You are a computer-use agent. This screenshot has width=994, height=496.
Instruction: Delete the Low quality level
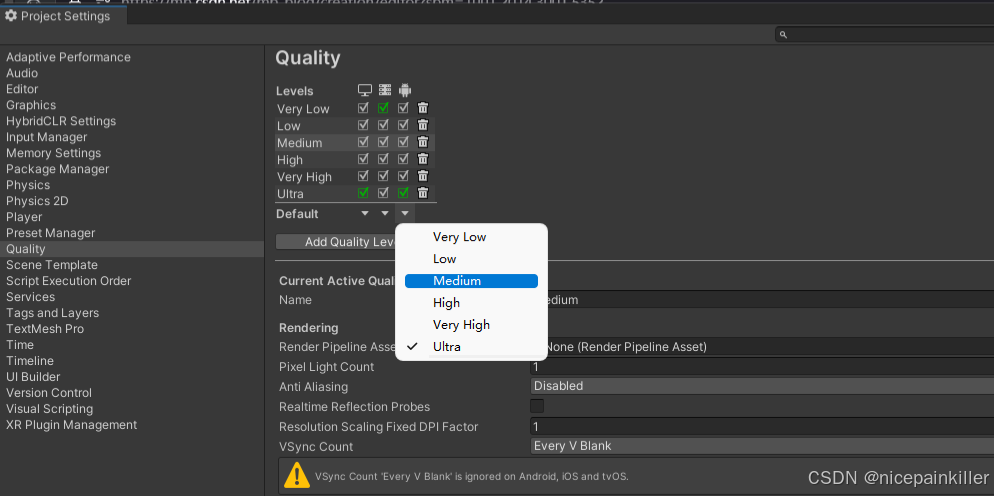pyautogui.click(x=423, y=125)
